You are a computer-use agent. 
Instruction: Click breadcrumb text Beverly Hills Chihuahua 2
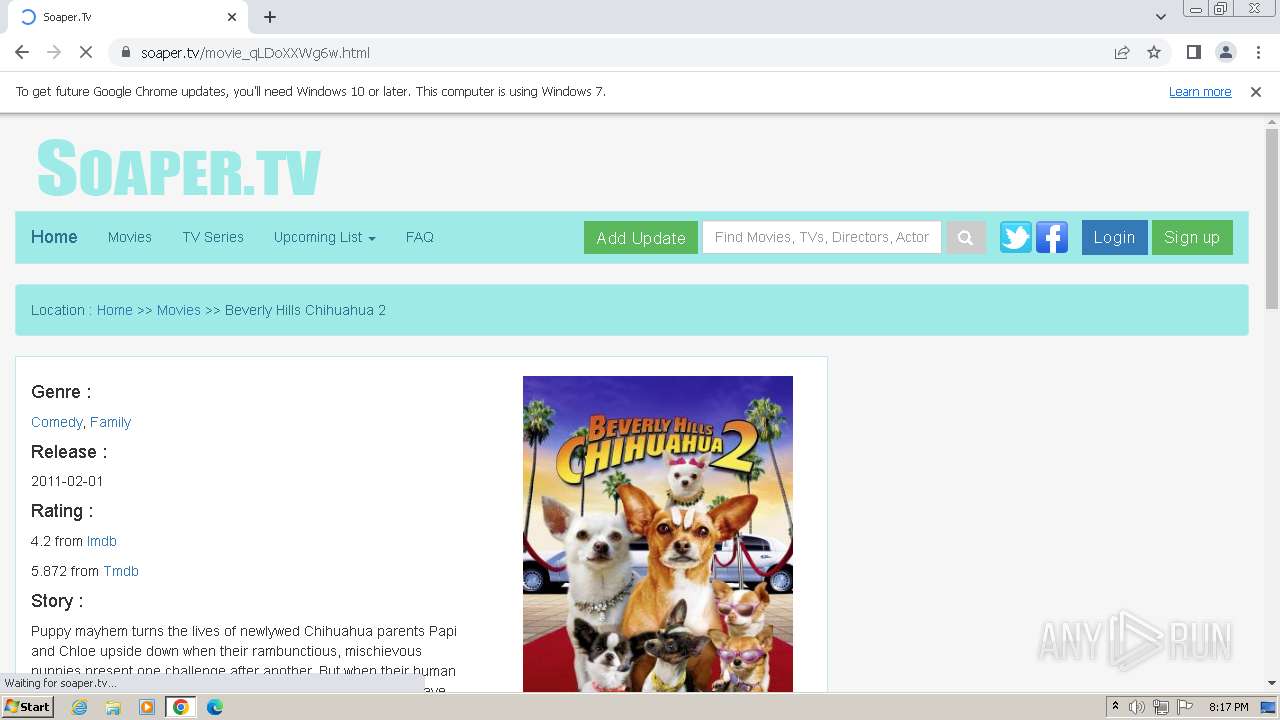(x=305, y=310)
